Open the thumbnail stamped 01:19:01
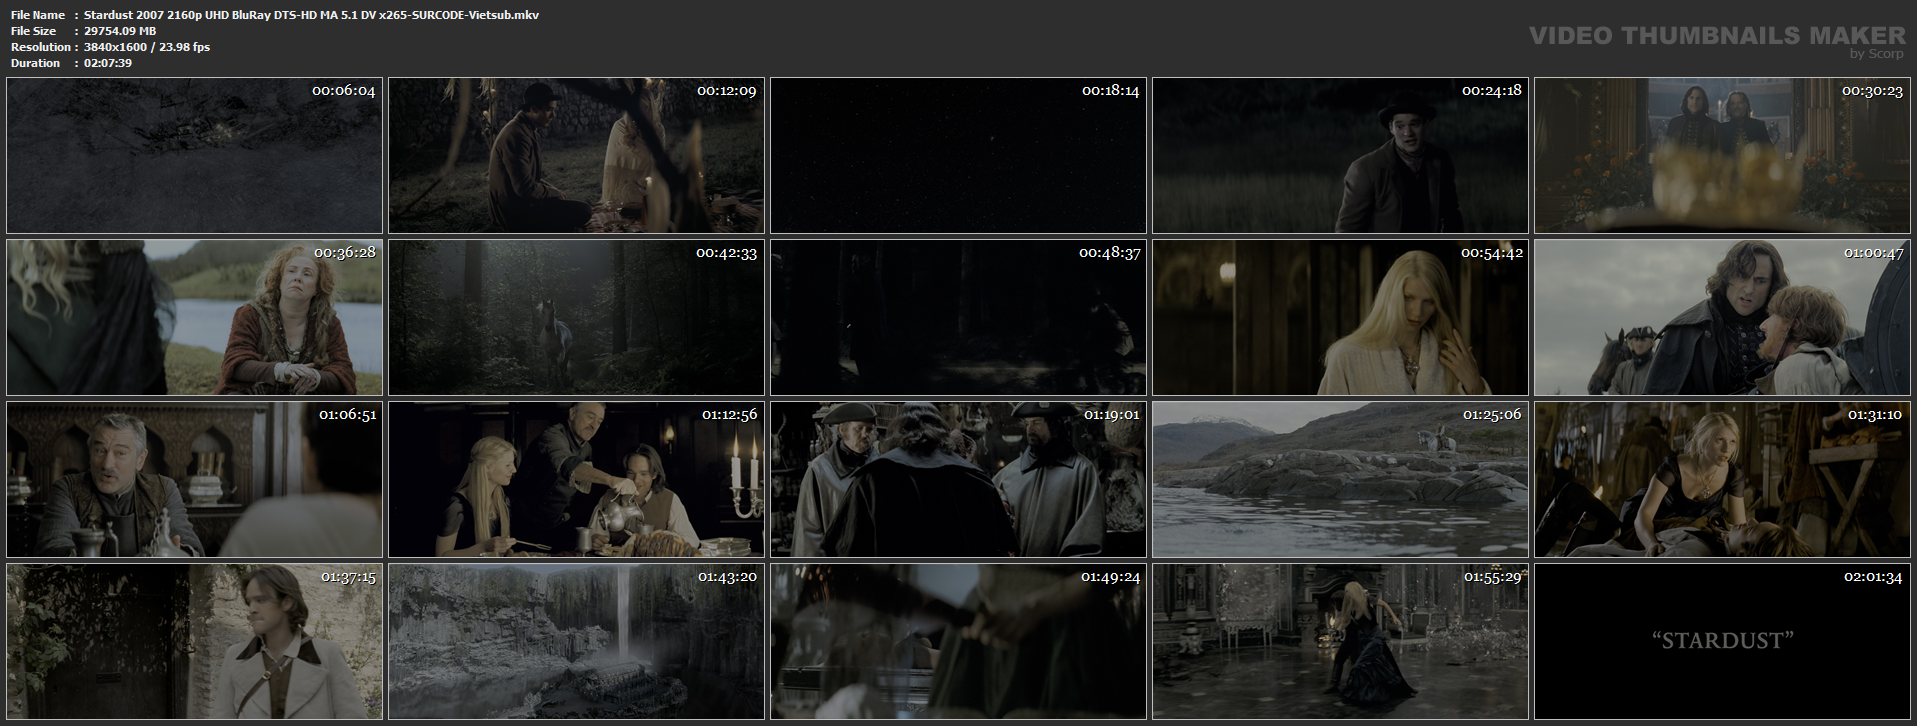This screenshot has height=726, width=1917. [959, 480]
